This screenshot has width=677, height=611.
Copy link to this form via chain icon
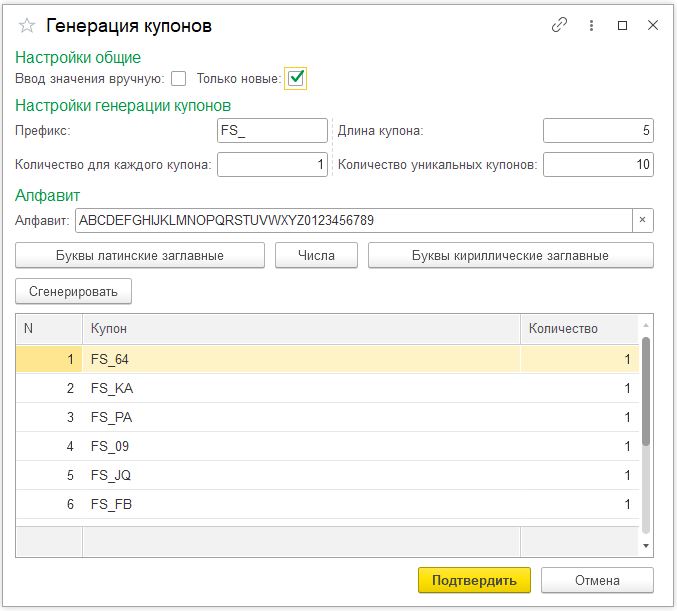[559, 25]
